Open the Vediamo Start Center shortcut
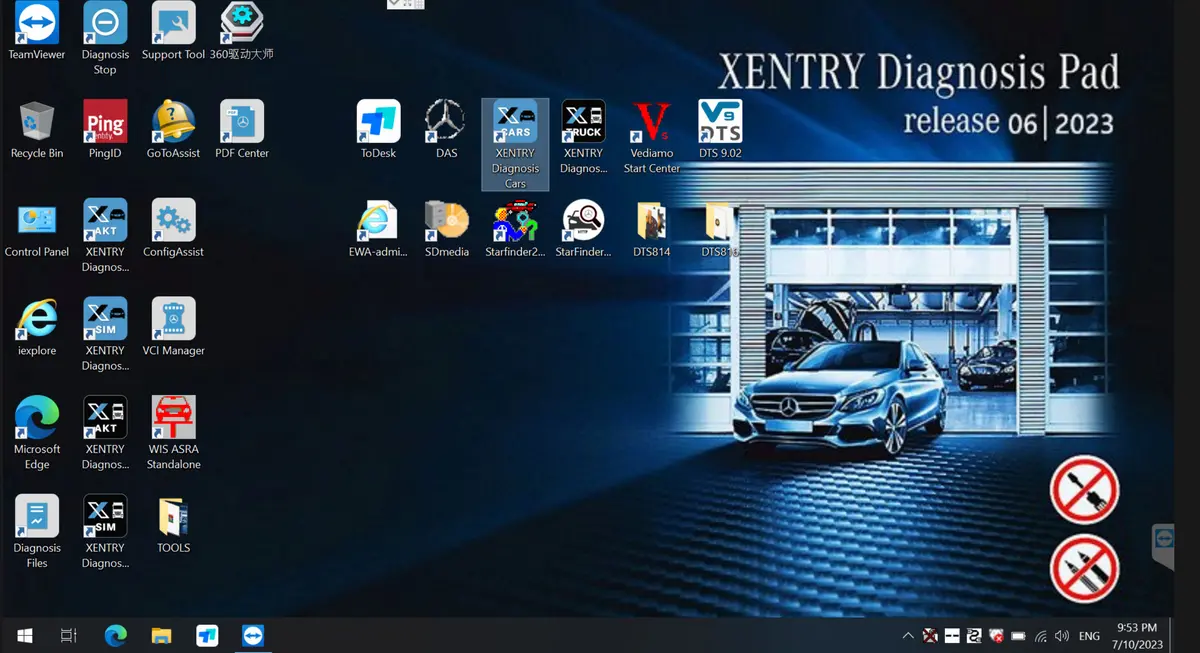This screenshot has height=653, width=1200. pyautogui.click(x=651, y=136)
